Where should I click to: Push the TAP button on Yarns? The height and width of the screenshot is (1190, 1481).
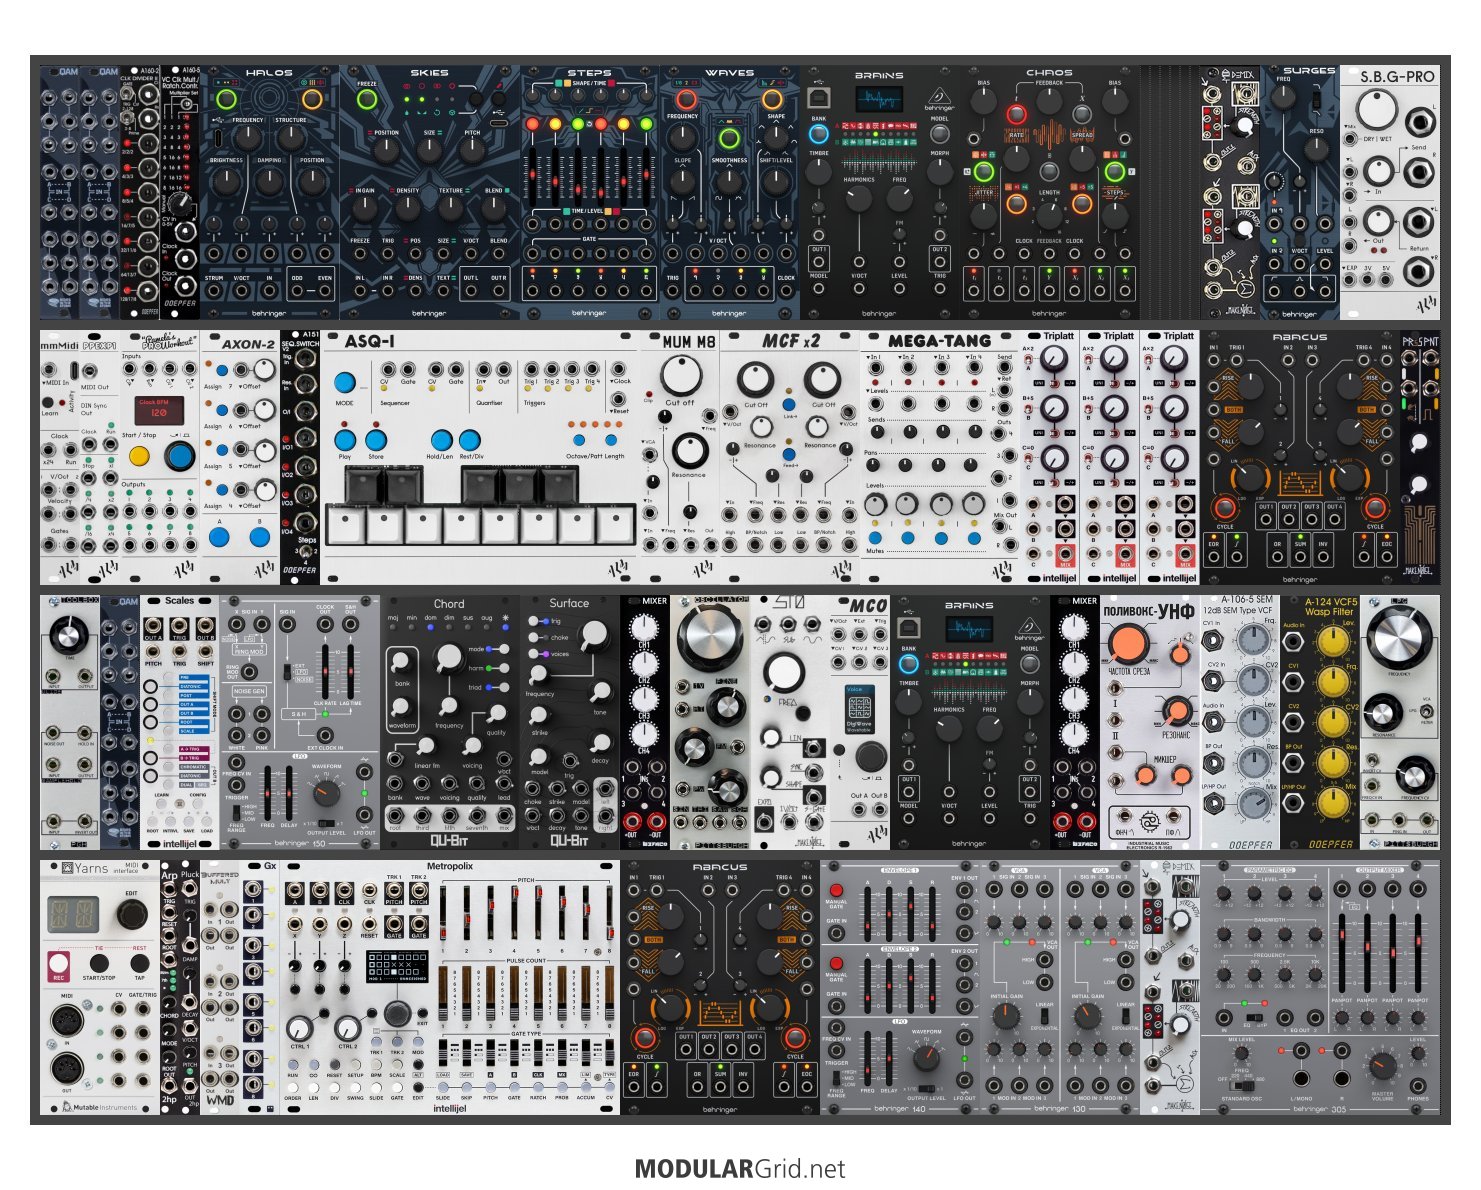click(x=139, y=964)
